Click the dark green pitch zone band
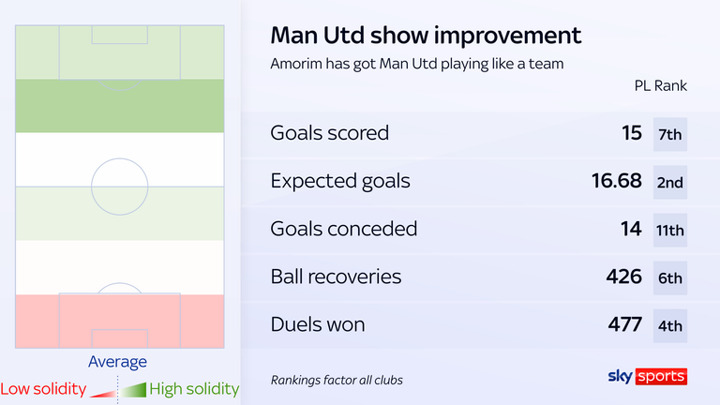 pyautogui.click(x=120, y=106)
